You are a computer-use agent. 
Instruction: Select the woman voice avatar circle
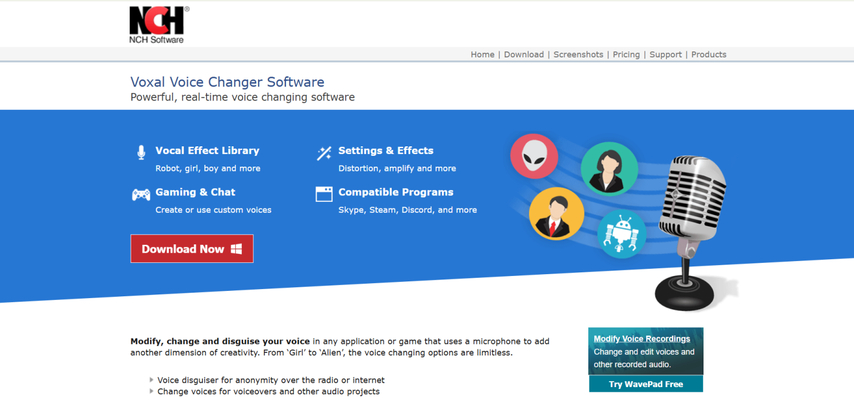pos(609,168)
